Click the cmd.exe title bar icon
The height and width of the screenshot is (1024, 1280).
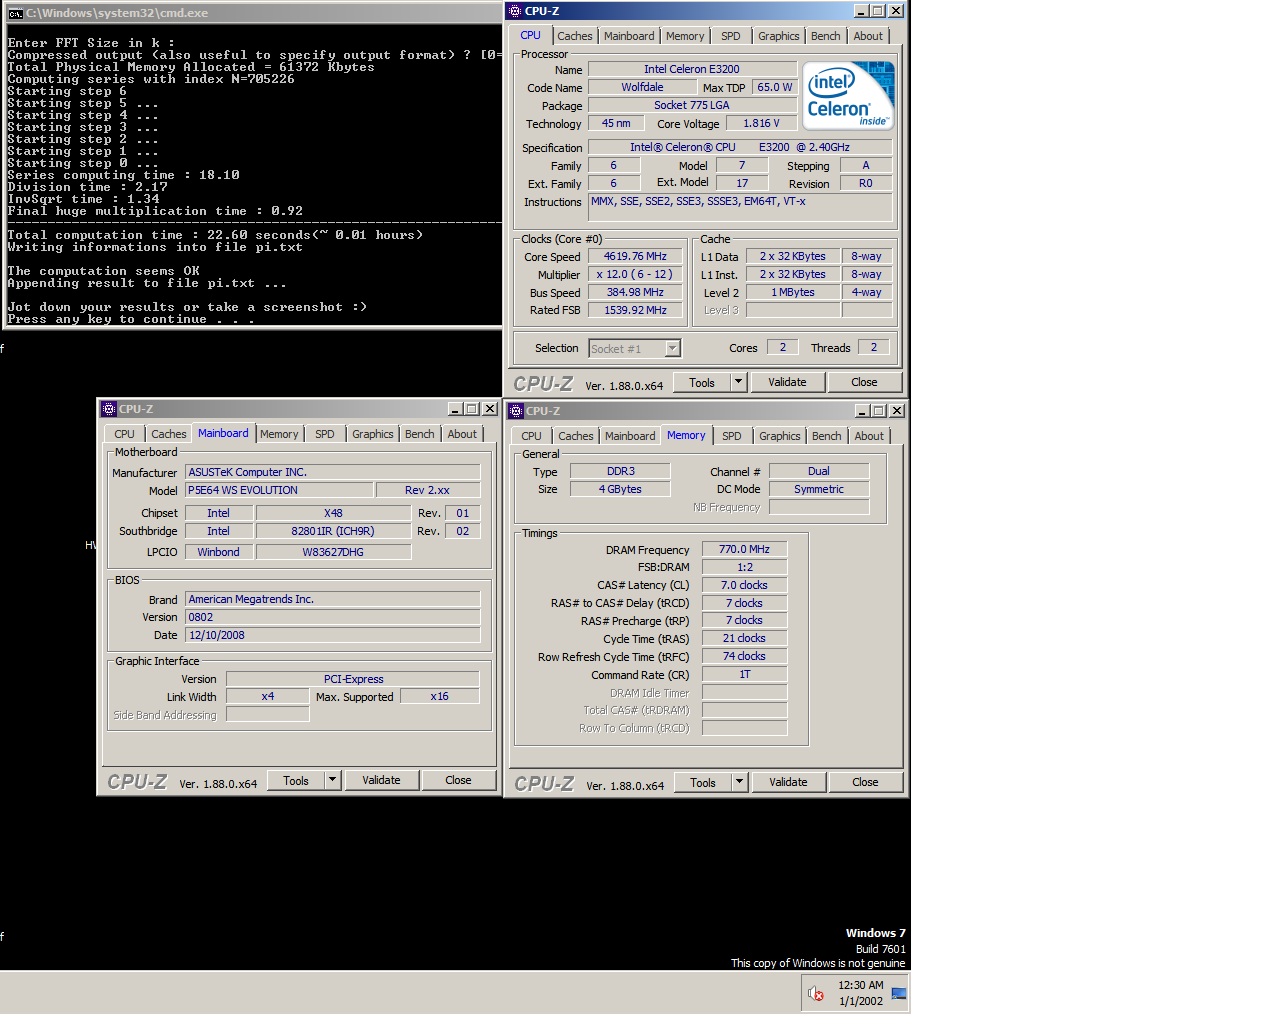15,13
